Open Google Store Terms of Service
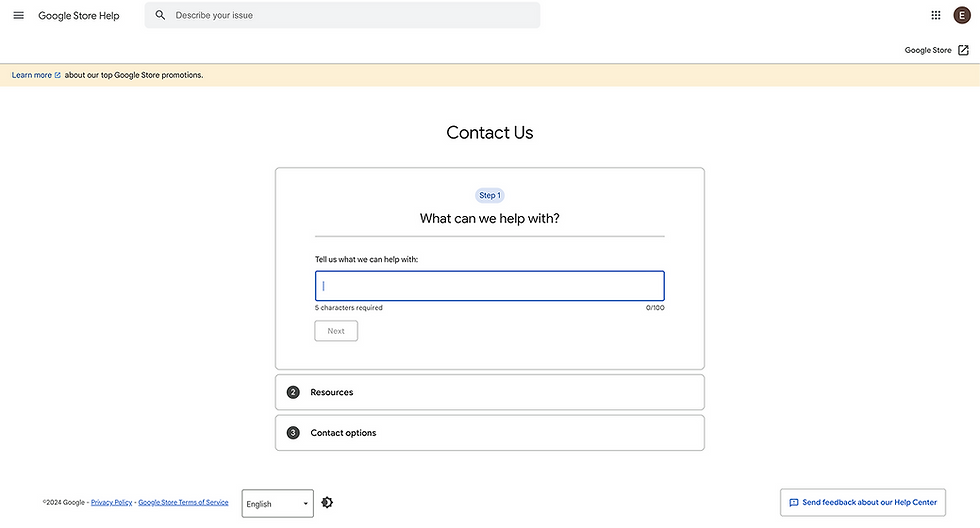 pyautogui.click(x=183, y=502)
